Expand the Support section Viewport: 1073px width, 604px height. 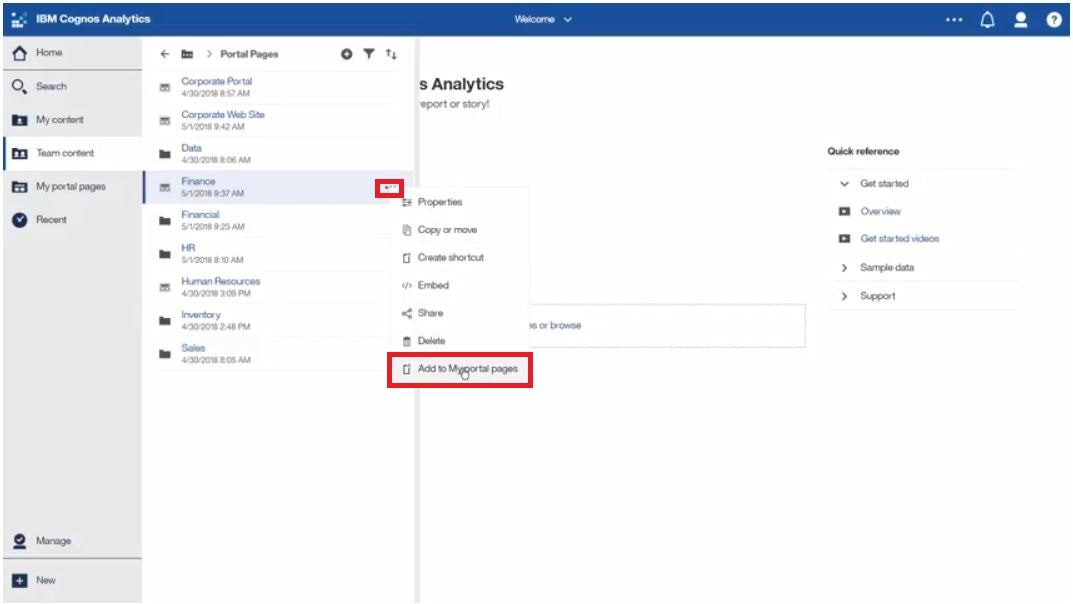844,296
